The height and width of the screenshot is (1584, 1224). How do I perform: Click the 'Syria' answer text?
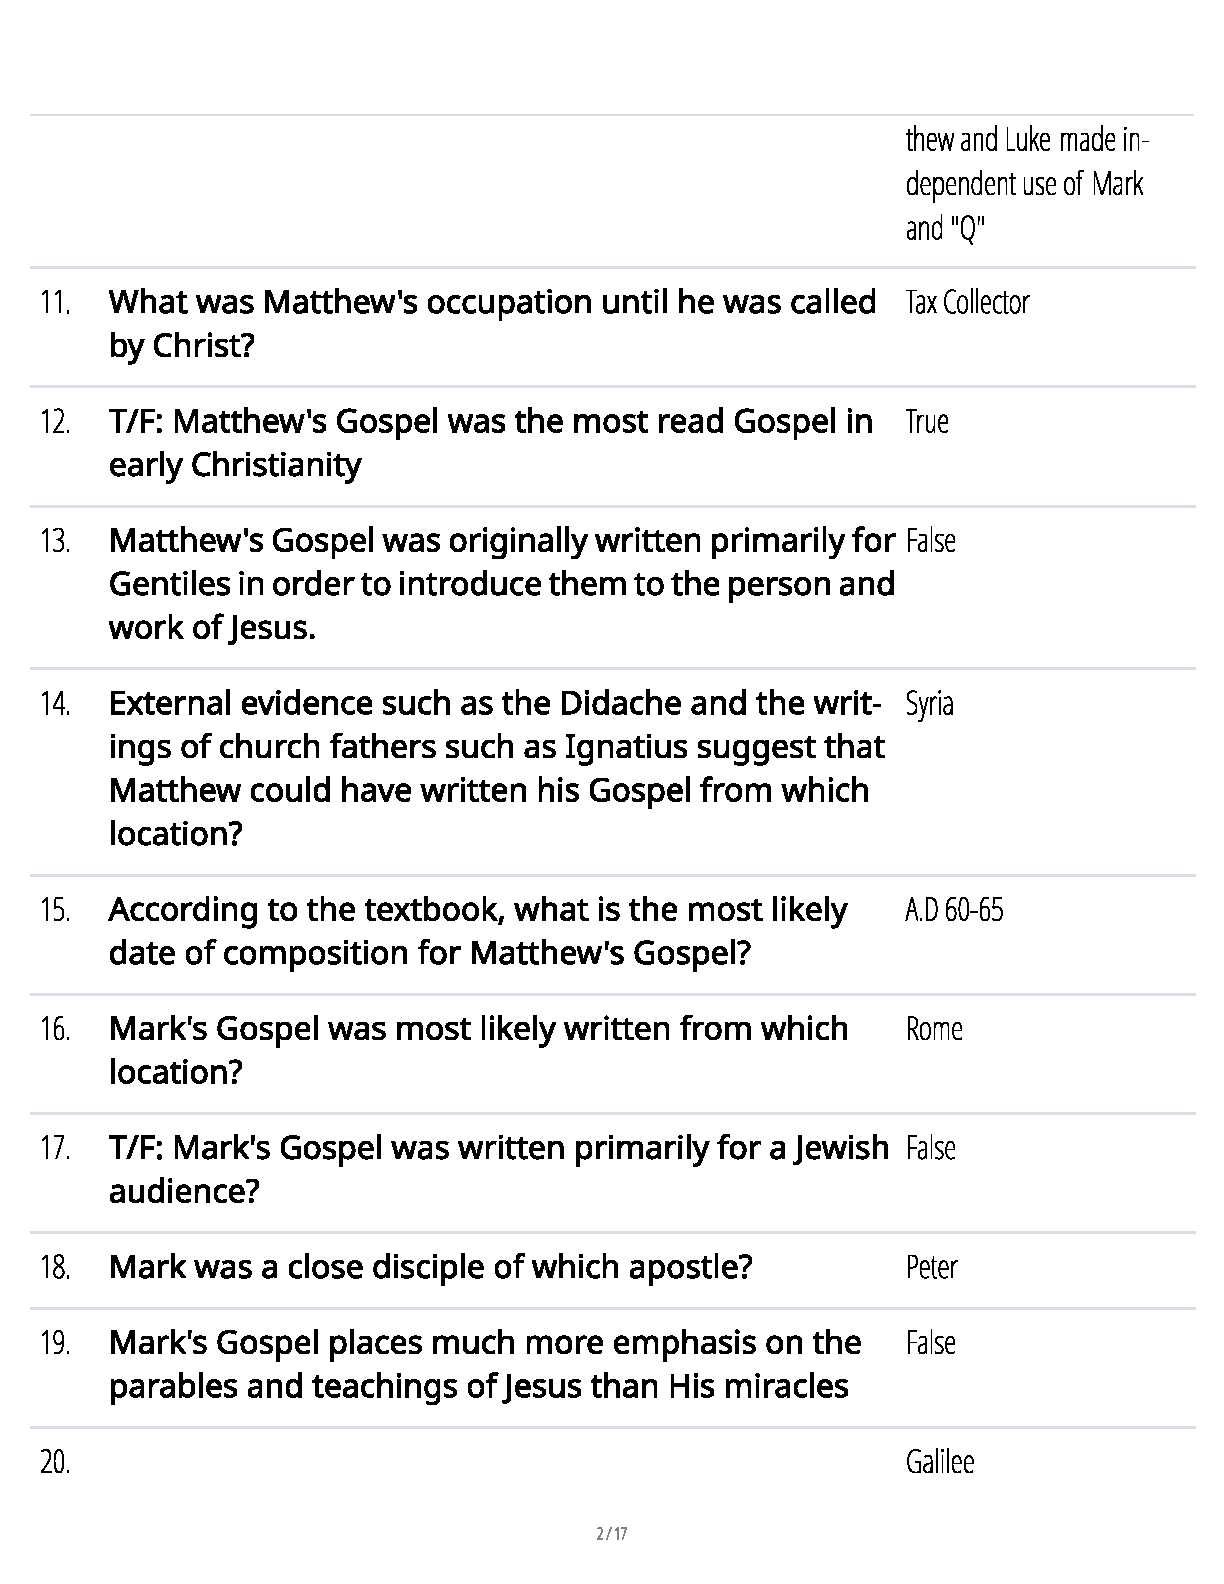pyautogui.click(x=929, y=704)
